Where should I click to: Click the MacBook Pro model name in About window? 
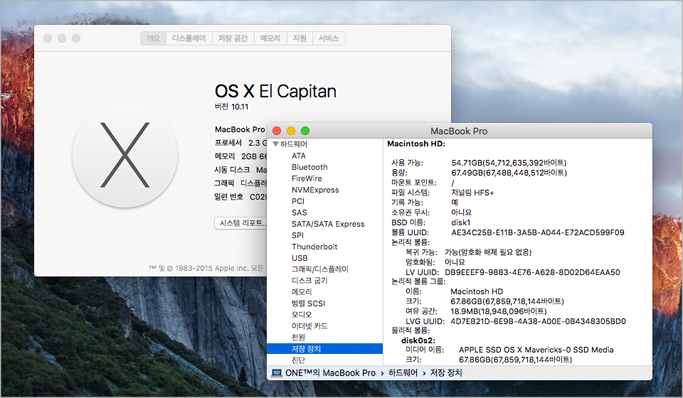pos(240,130)
